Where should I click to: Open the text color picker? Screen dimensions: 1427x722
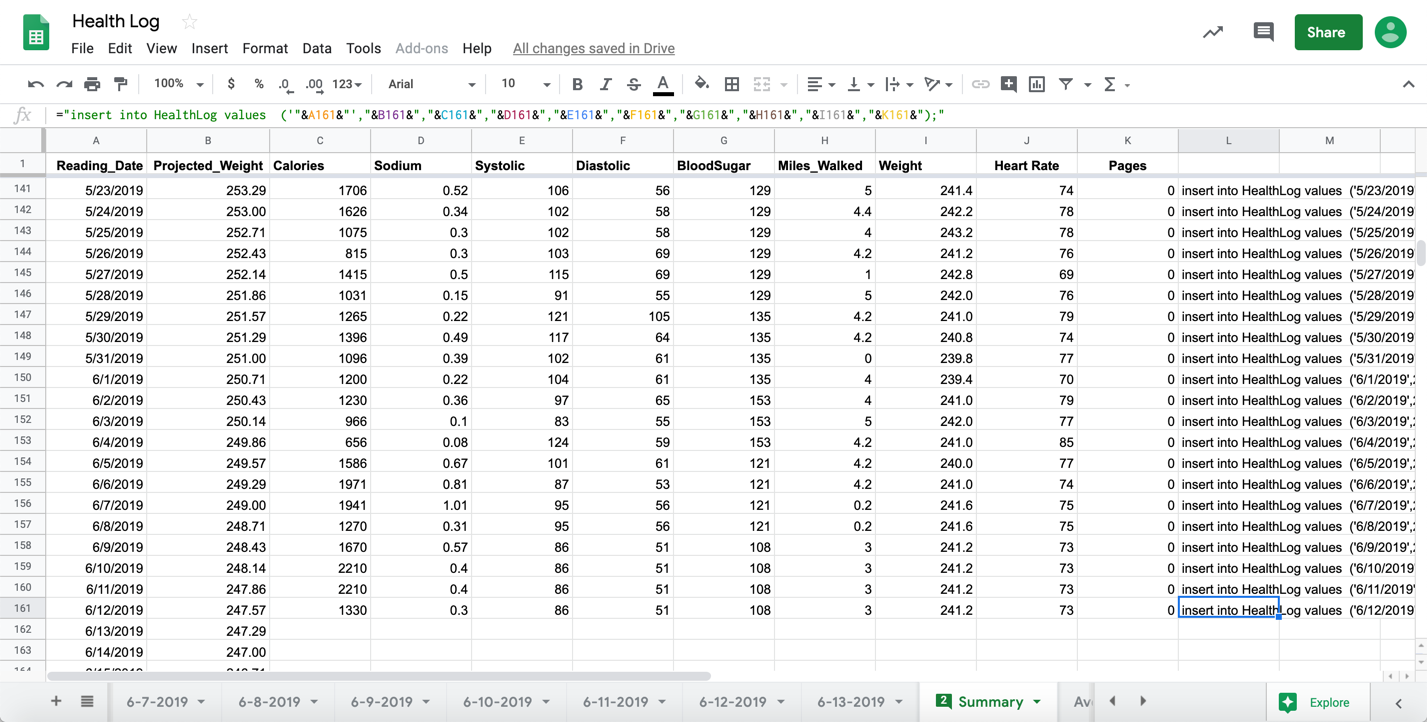tap(662, 85)
